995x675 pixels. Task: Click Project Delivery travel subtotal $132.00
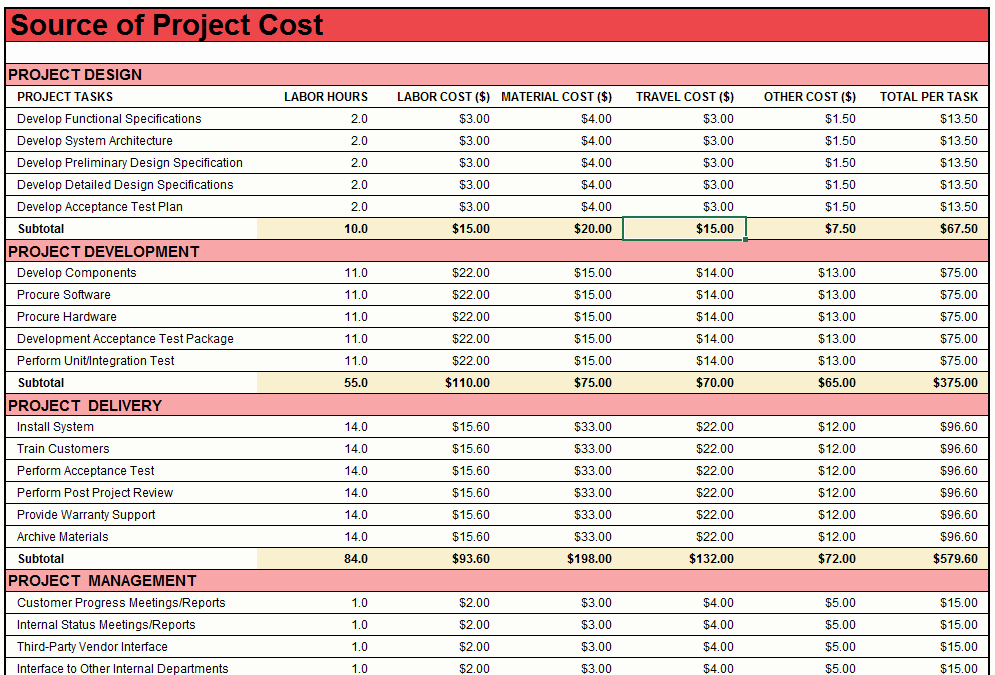point(711,559)
